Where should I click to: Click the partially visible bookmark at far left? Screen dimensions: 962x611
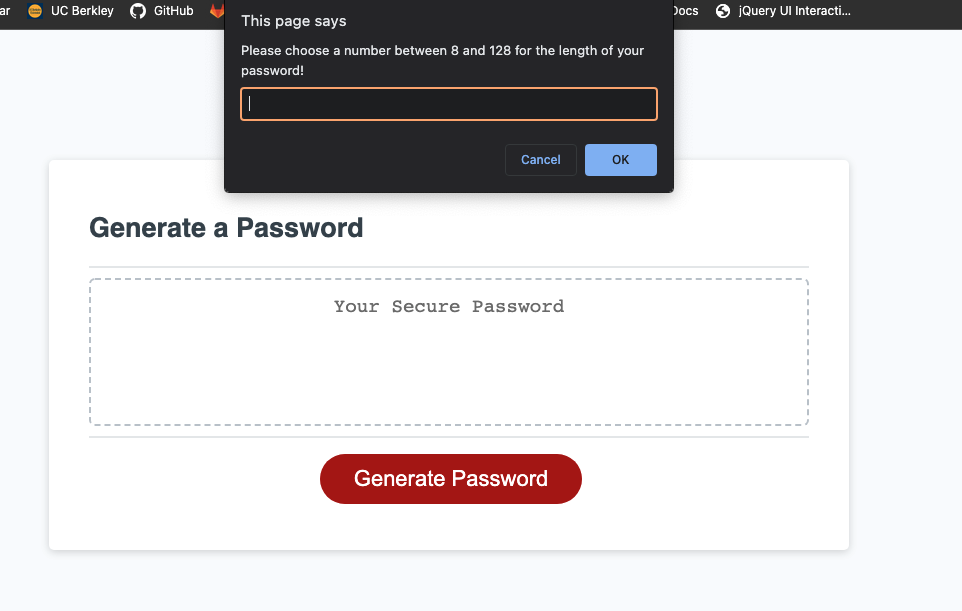click(5, 11)
